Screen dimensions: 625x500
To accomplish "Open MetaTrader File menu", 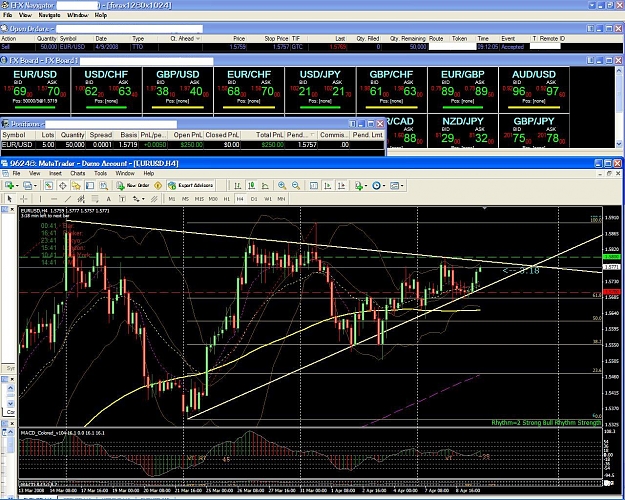I will point(16,173).
